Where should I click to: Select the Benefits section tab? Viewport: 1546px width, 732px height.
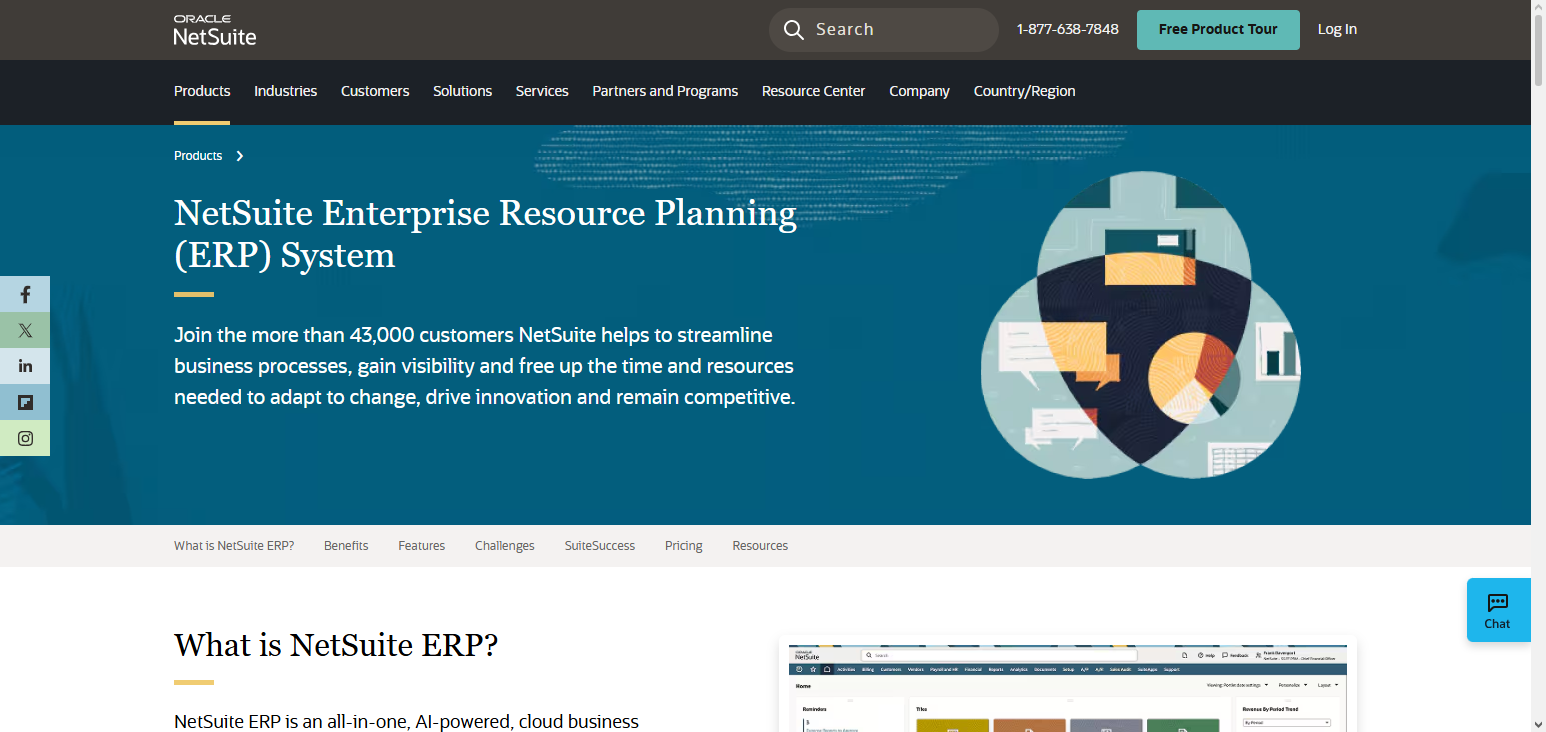pos(346,545)
